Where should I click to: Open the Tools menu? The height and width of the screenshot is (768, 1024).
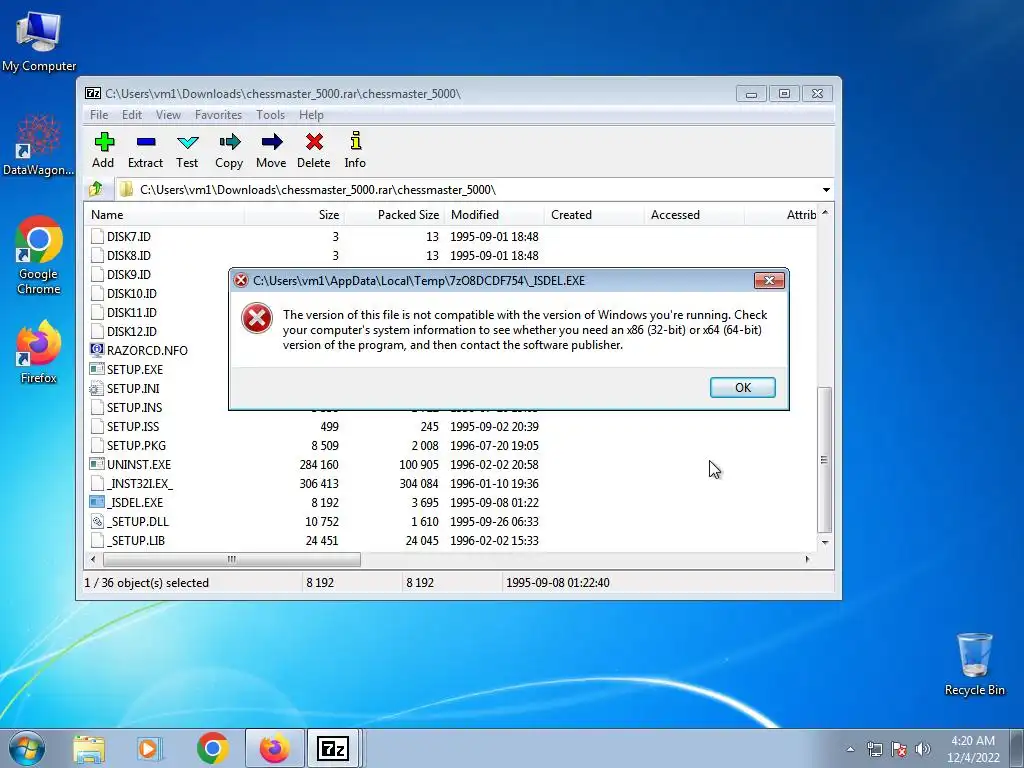click(270, 115)
